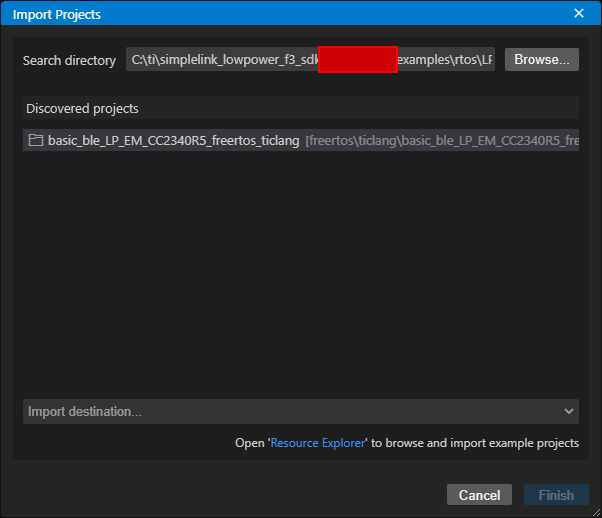Click the chevron on Import destination
Screen dimensions: 602x518
pyautogui.click(x=569, y=411)
